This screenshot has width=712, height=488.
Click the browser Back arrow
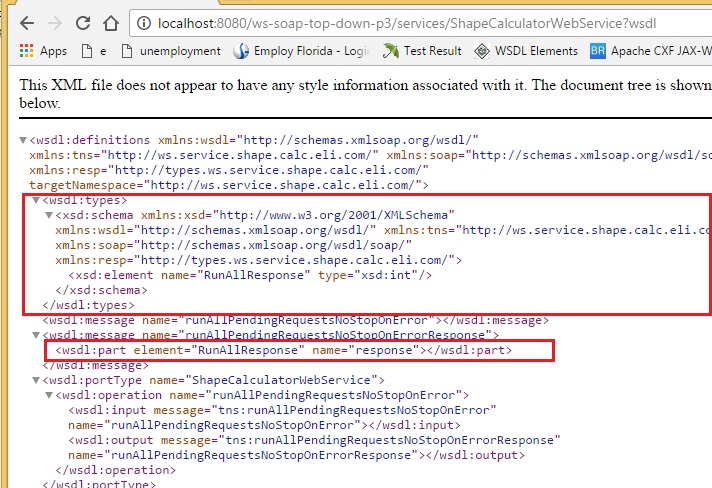click(x=27, y=23)
